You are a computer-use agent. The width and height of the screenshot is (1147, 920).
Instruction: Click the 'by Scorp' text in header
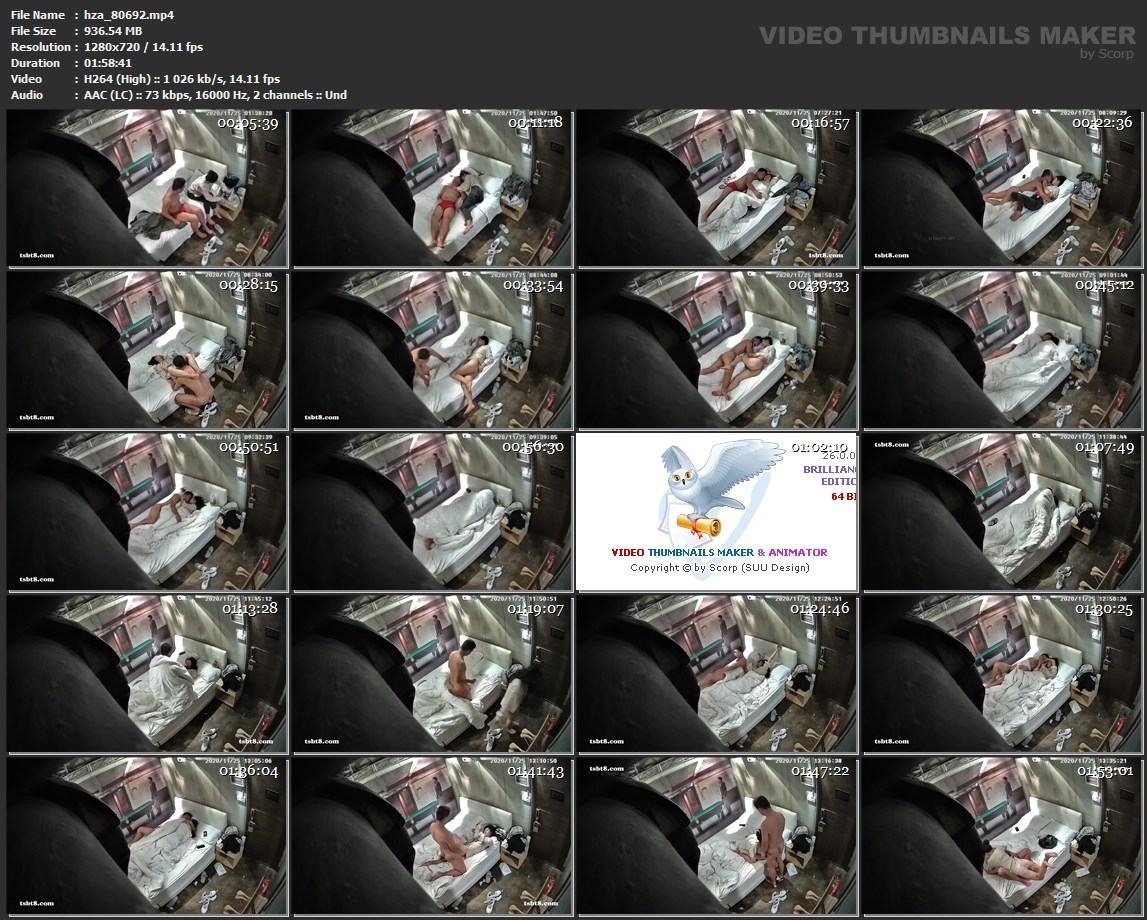coord(1107,54)
